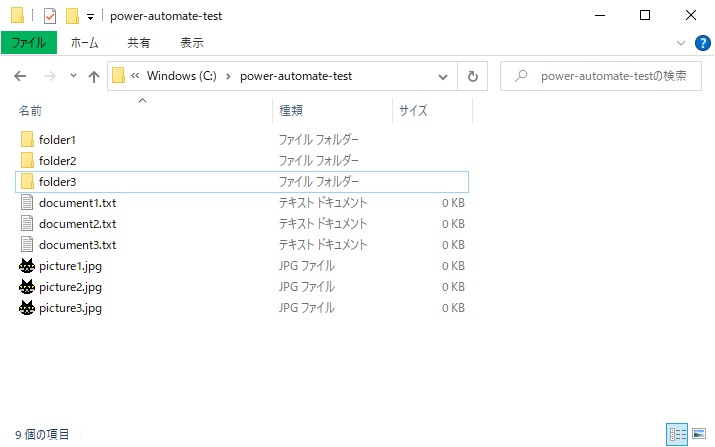The width and height of the screenshot is (715, 447).
Task: Click the folder3 name text
Action: (57, 182)
